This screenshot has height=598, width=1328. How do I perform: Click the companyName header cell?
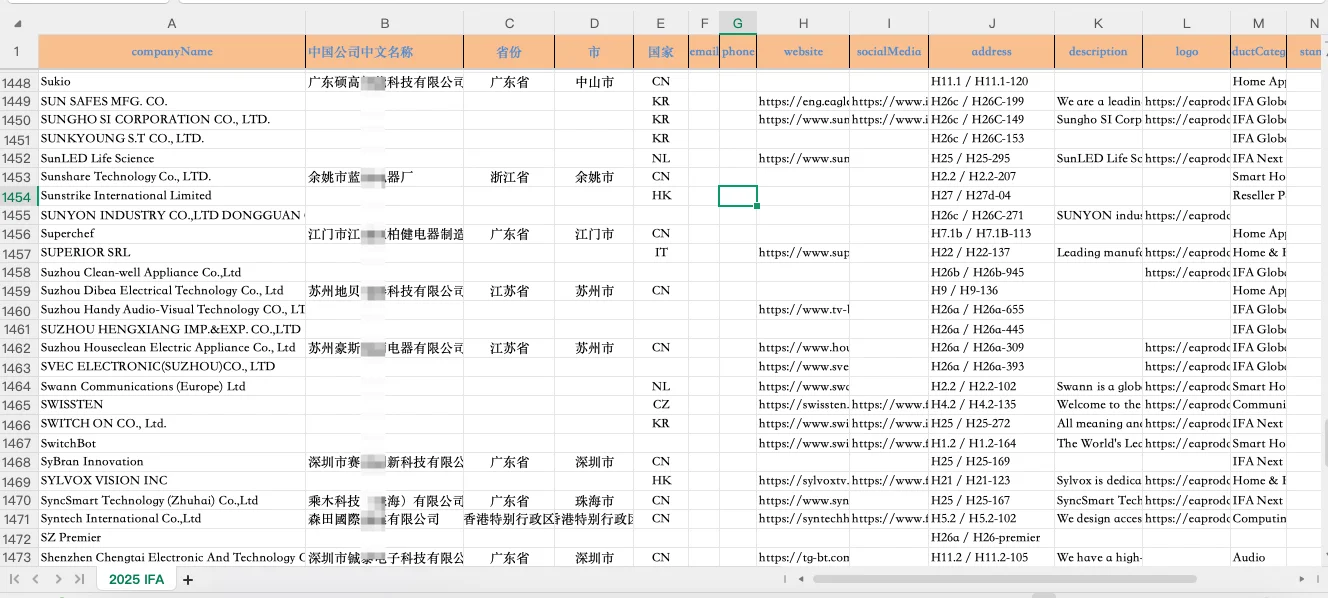pyautogui.click(x=172, y=51)
